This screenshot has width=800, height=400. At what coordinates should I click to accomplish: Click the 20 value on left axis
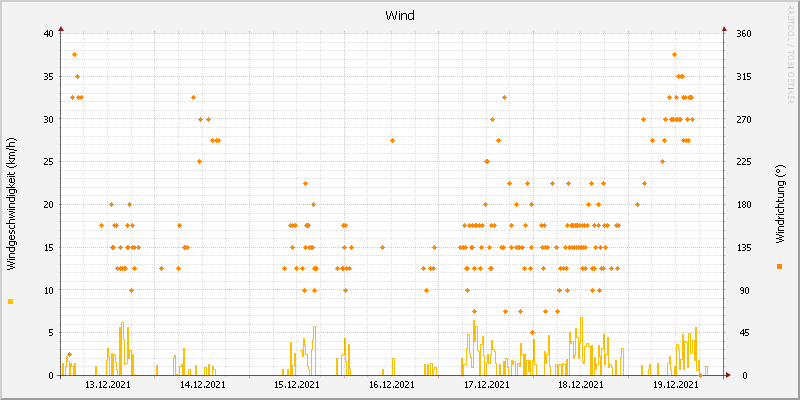48,205
